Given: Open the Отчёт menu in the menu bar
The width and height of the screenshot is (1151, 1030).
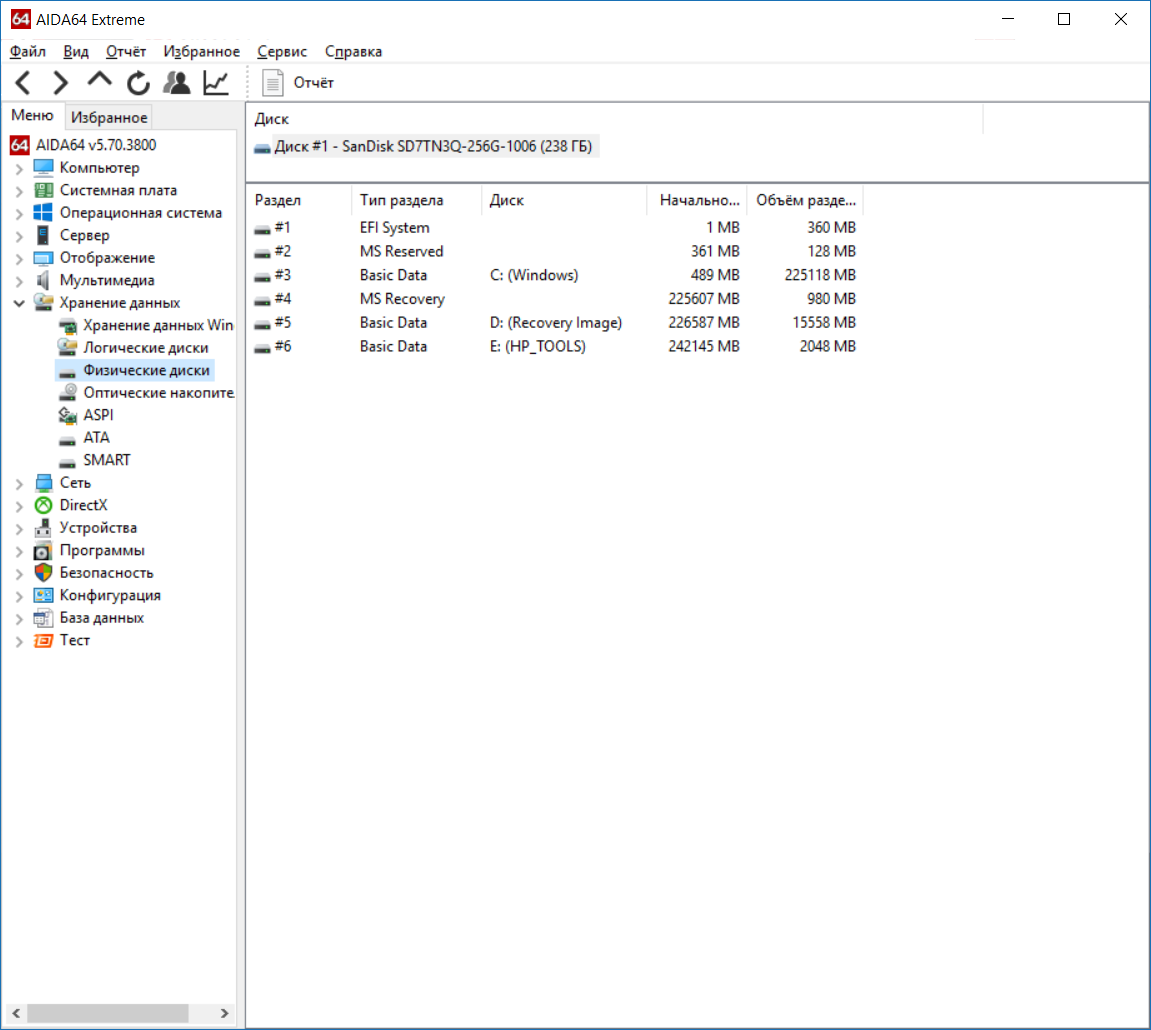Looking at the screenshot, I should (x=126, y=51).
